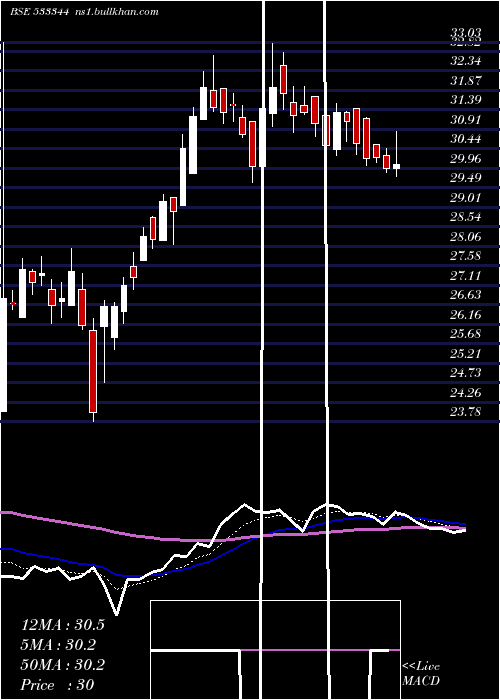This screenshot has height=700, width=500.
Task: Click the 33.03 price axis label
Action: 466,33
